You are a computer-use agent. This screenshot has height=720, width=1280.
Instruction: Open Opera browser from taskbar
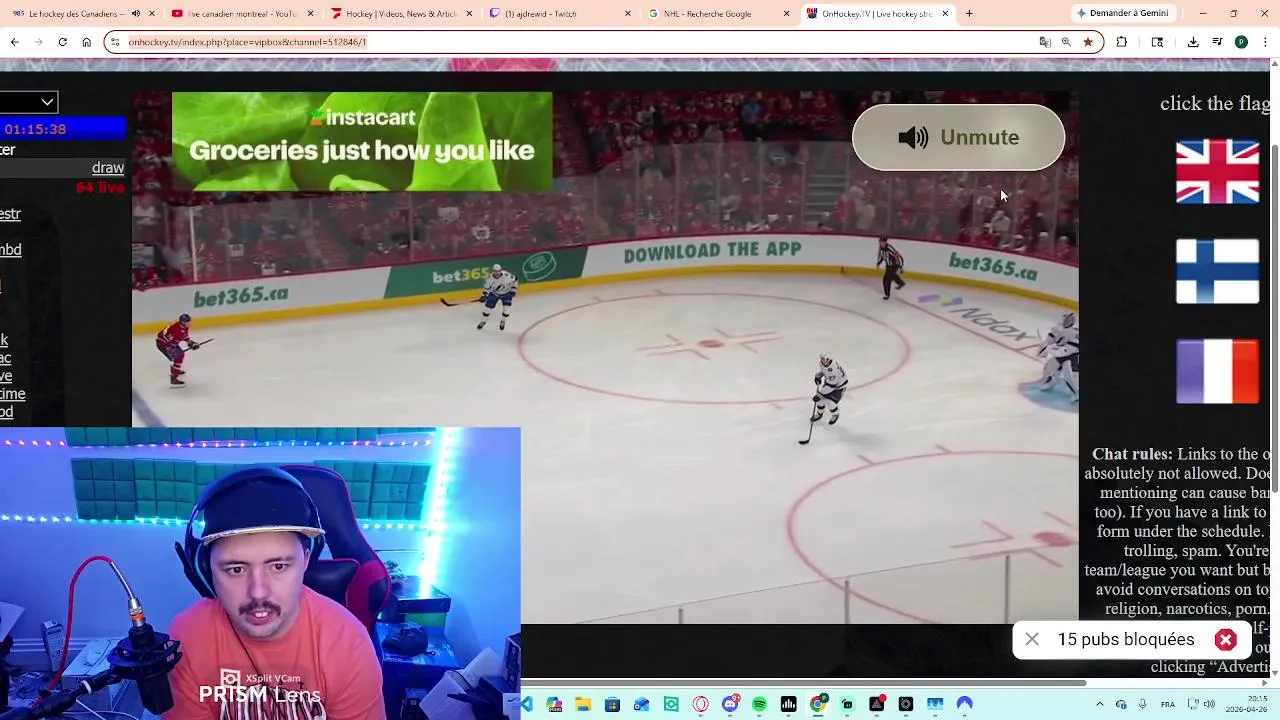coord(700,704)
